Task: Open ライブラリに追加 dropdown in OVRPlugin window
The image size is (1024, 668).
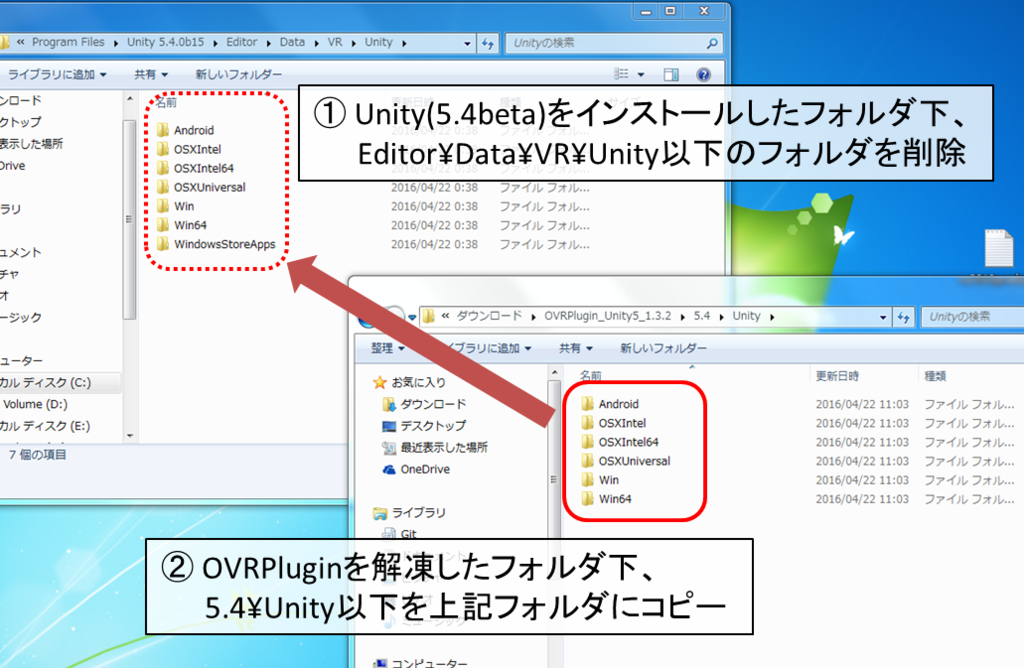Action: 487,348
